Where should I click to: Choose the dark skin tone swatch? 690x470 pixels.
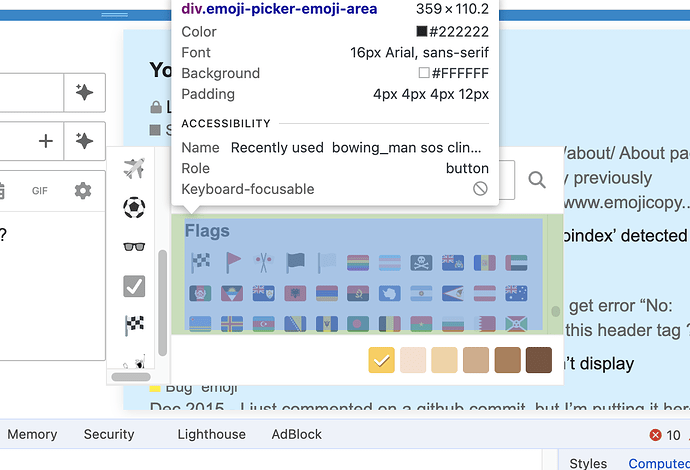point(539,360)
